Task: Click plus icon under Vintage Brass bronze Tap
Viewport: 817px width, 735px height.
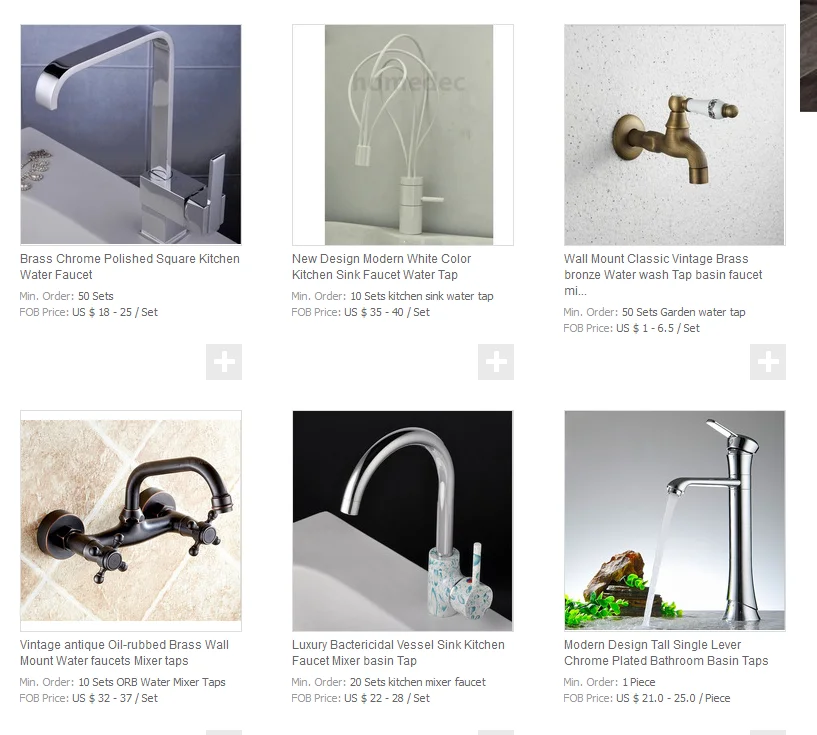Action: [768, 362]
